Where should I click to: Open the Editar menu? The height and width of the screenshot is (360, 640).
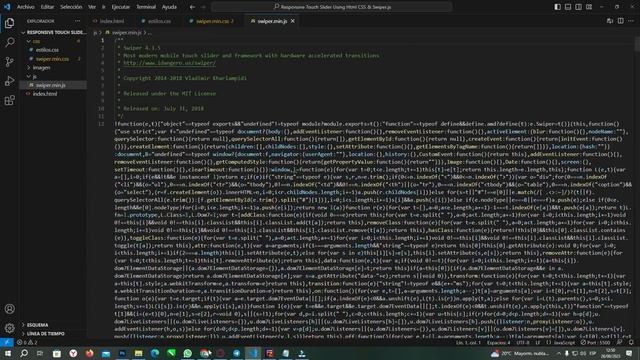pyautogui.click(x=47, y=7)
